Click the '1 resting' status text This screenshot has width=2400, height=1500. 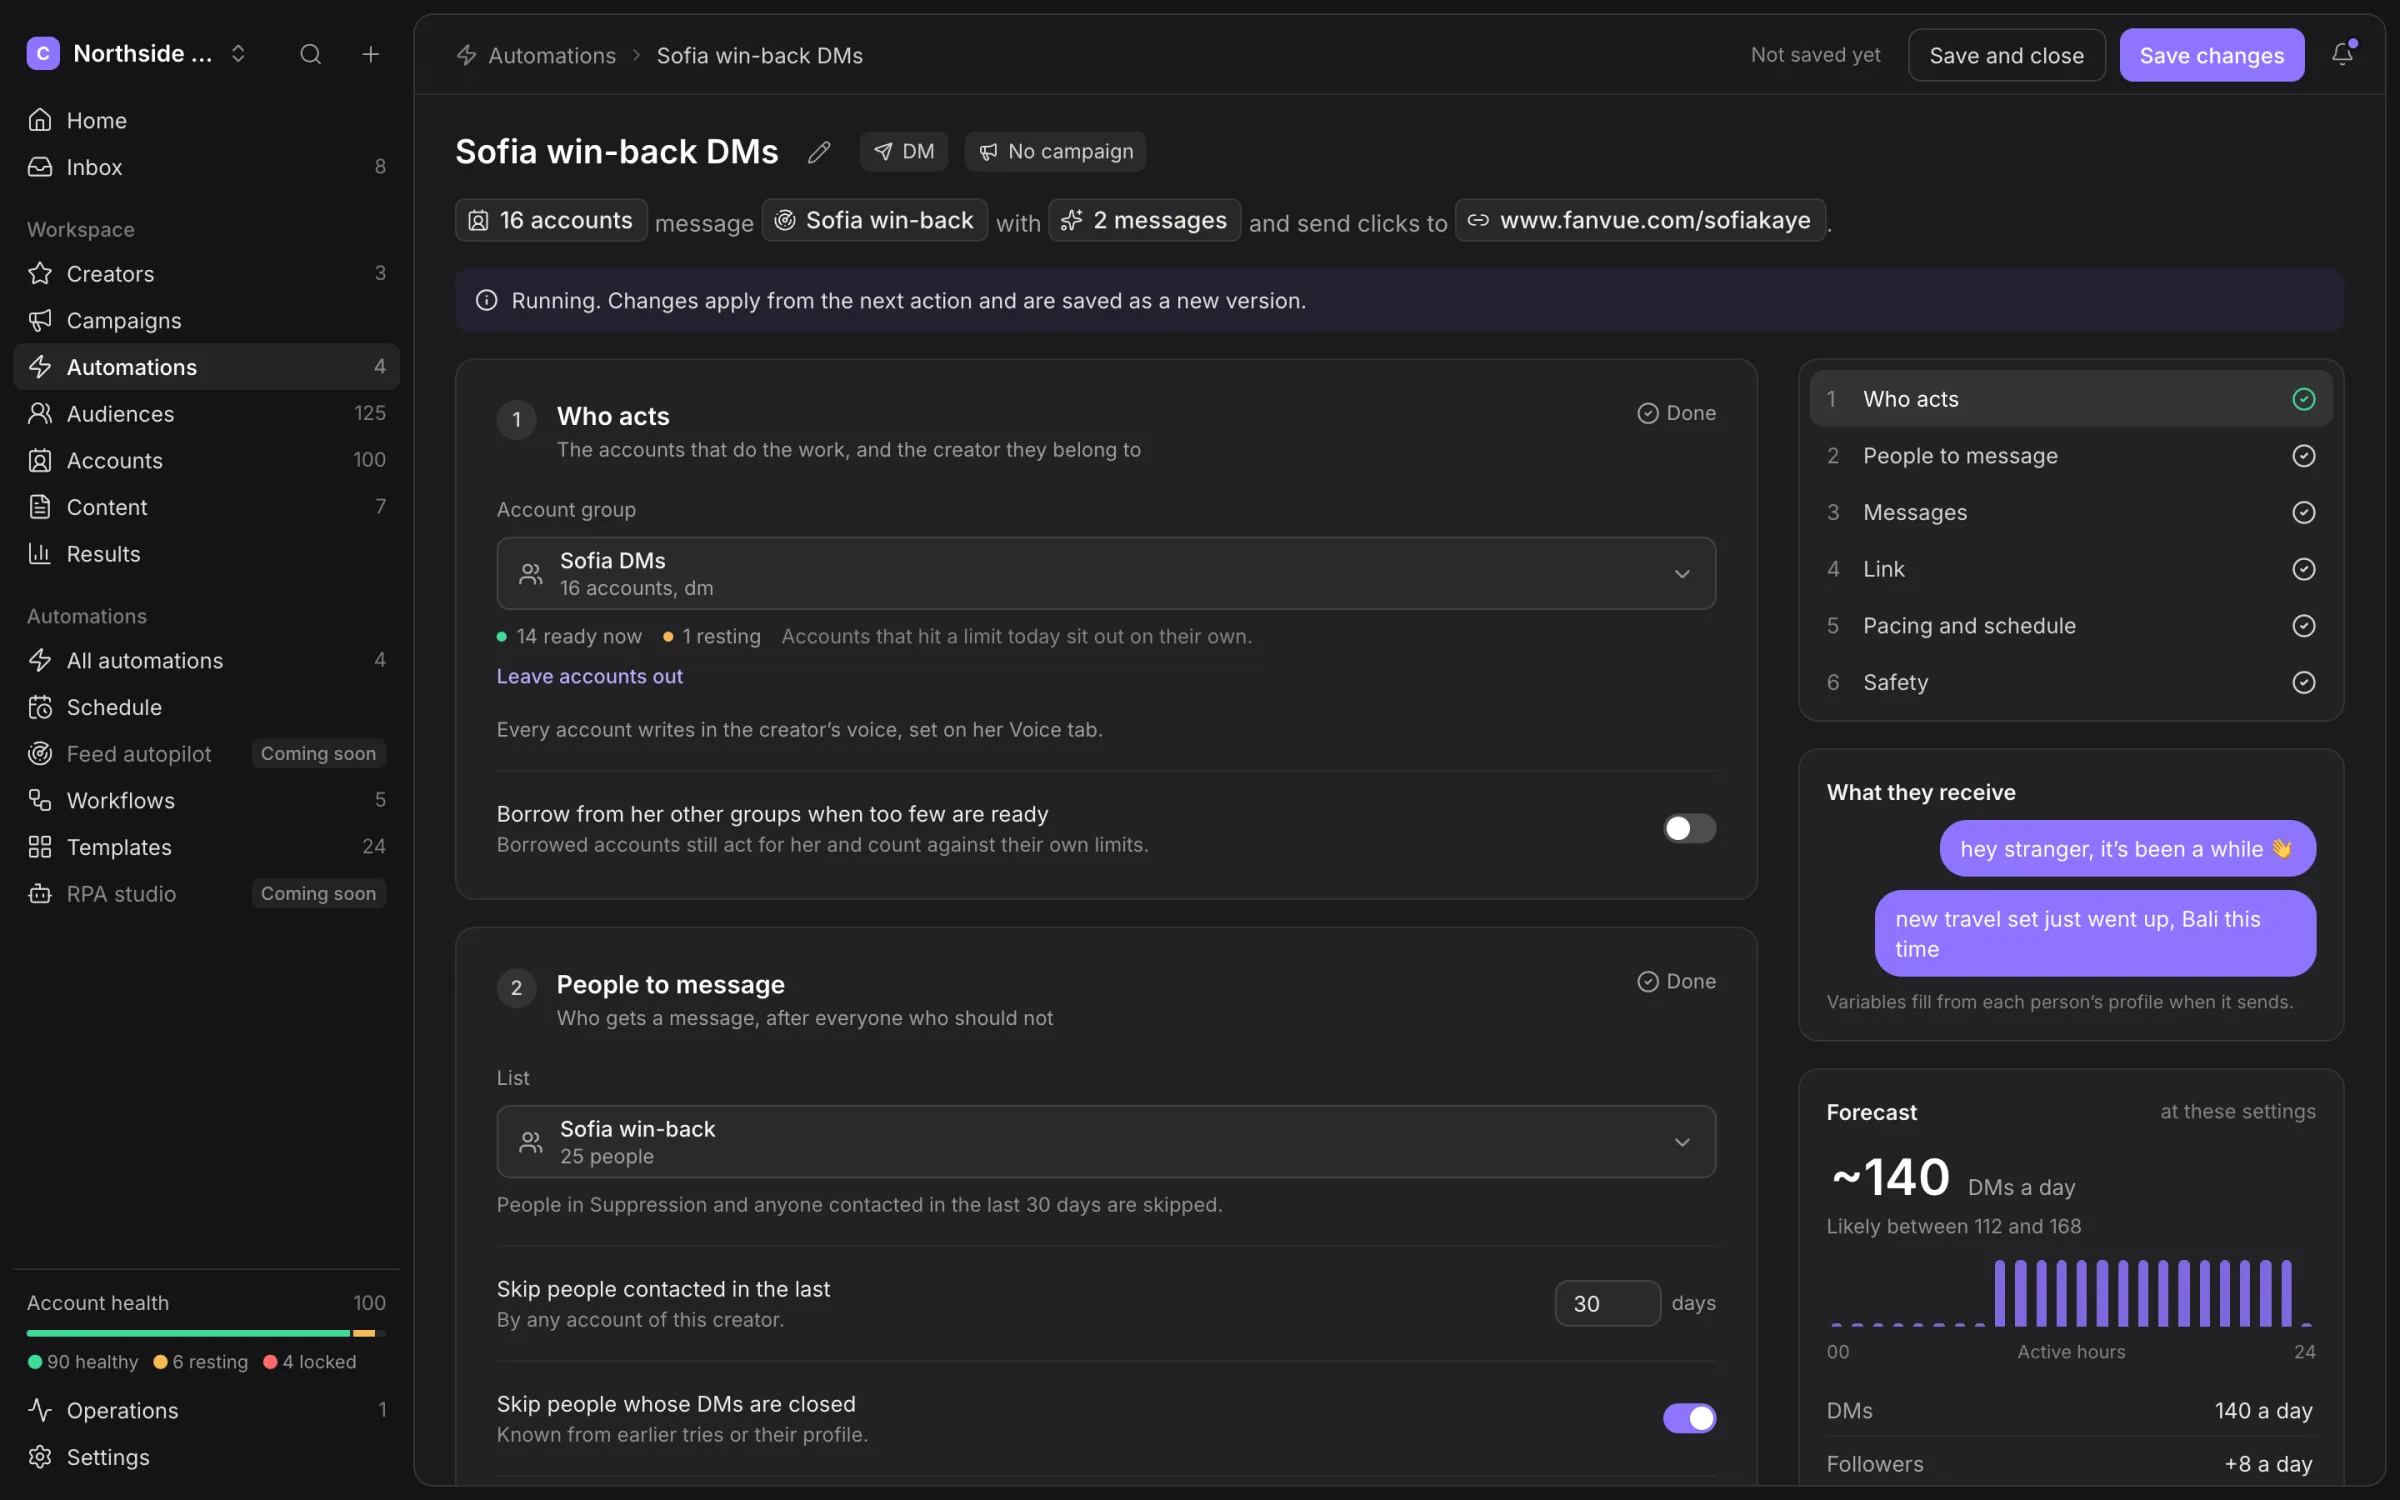click(x=721, y=636)
